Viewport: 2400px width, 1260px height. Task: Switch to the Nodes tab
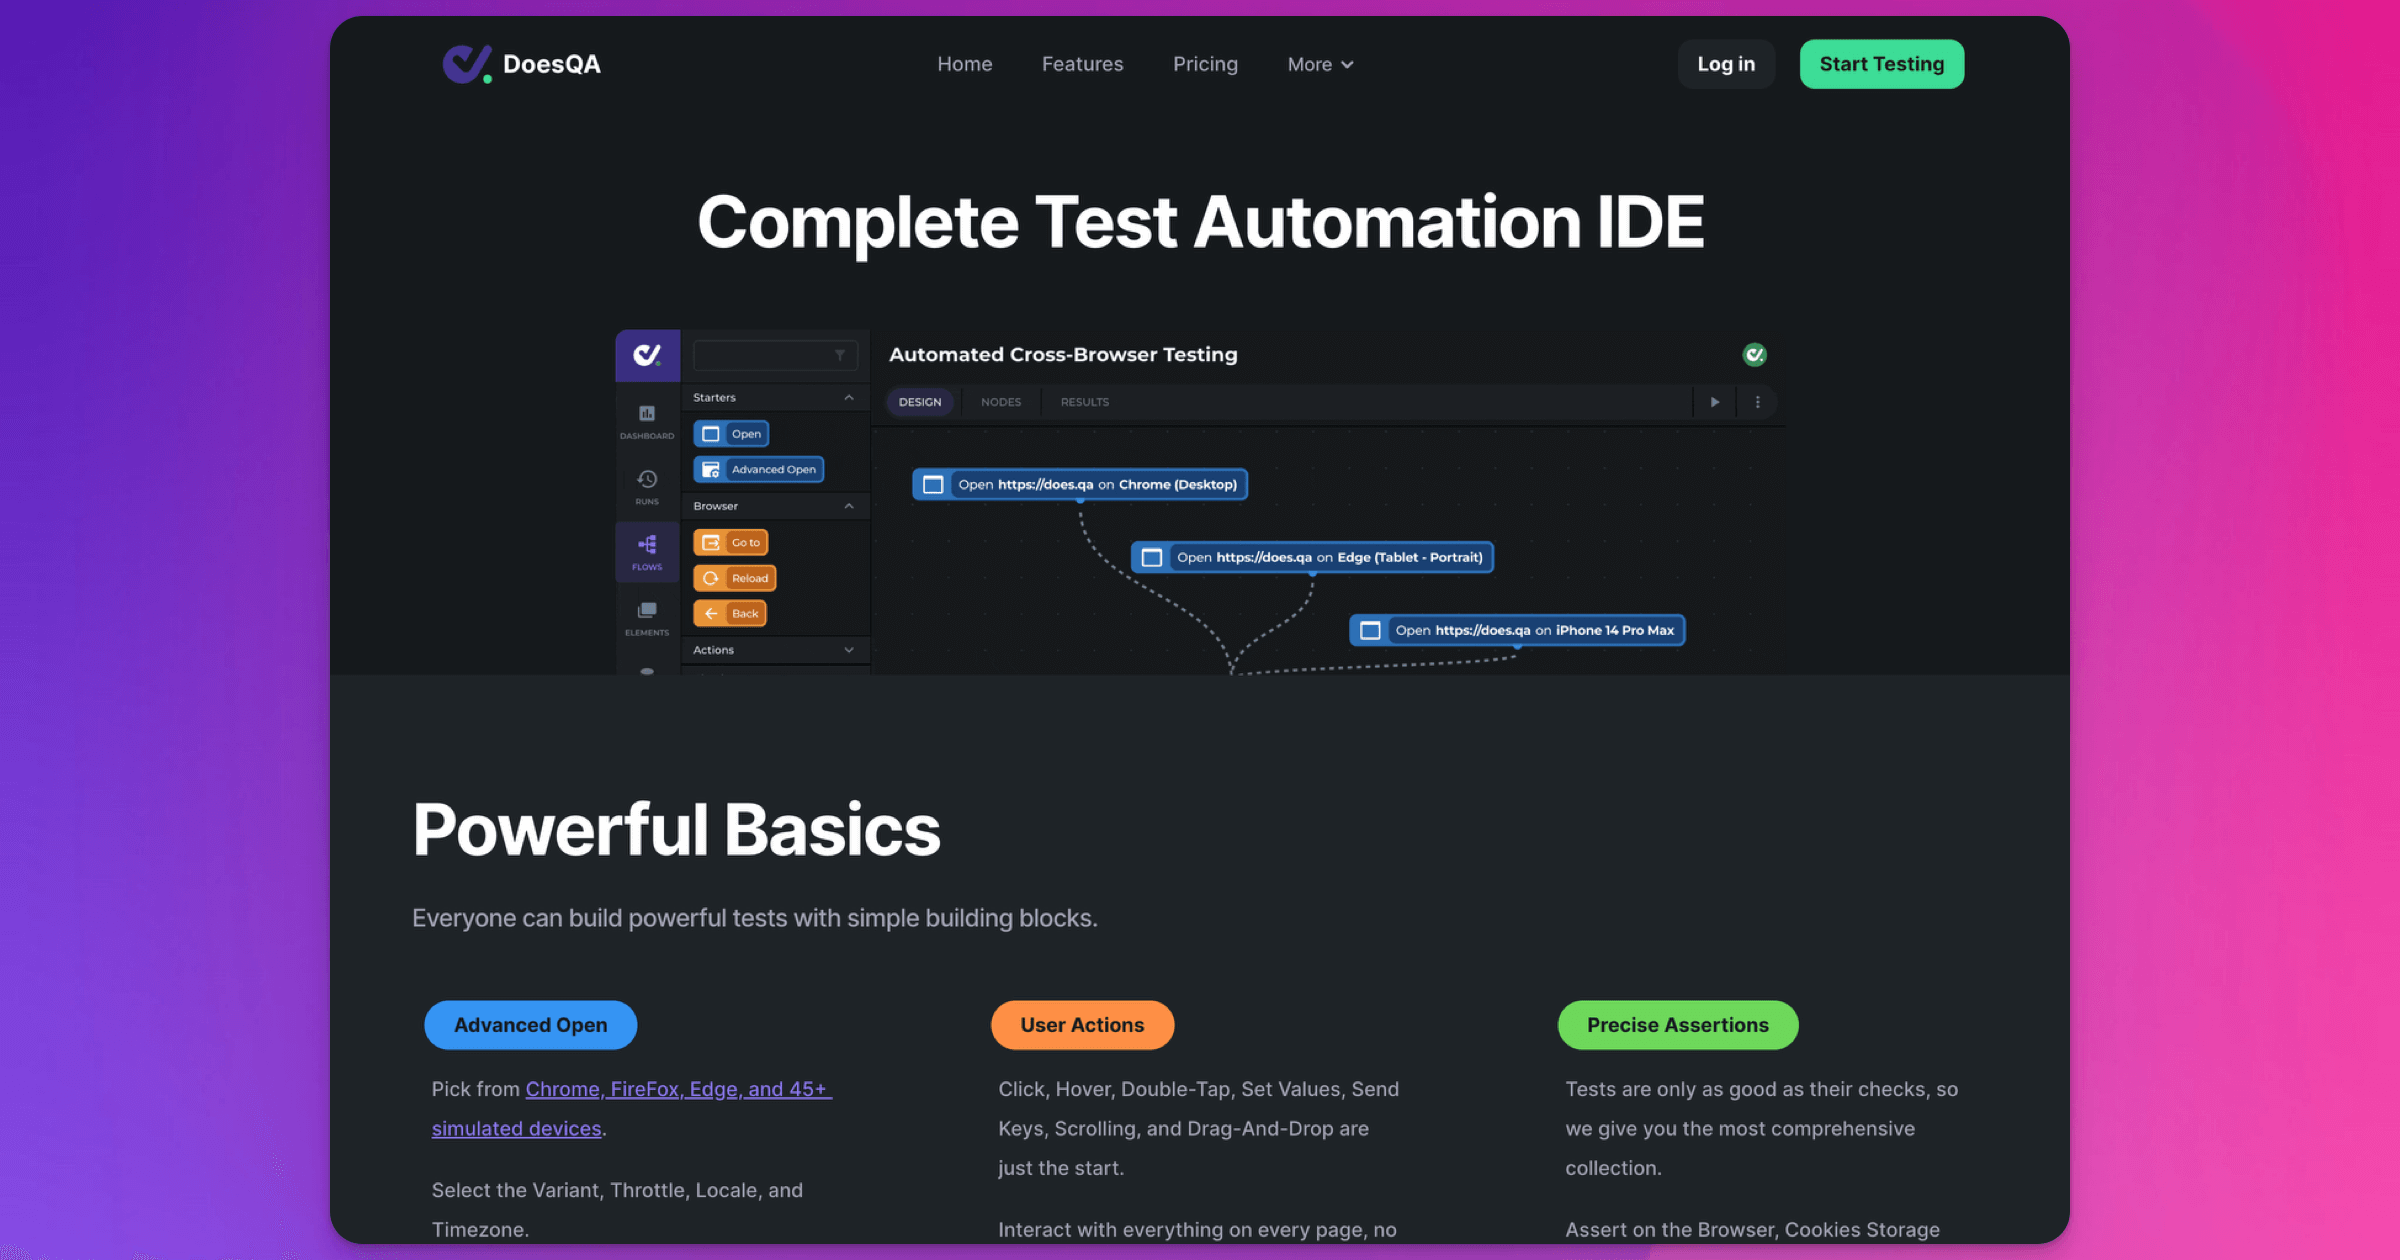pyautogui.click(x=1001, y=402)
